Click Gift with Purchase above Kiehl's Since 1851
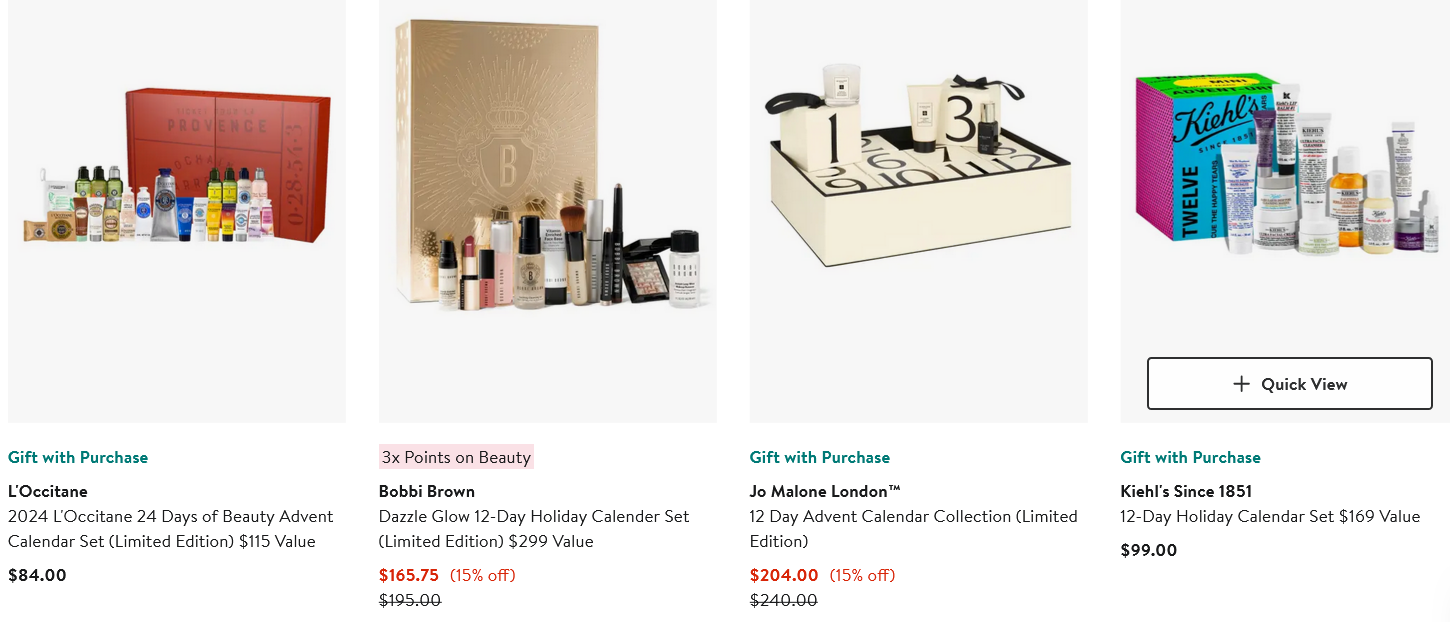Viewport: 1450px width, 622px height. tap(1190, 457)
